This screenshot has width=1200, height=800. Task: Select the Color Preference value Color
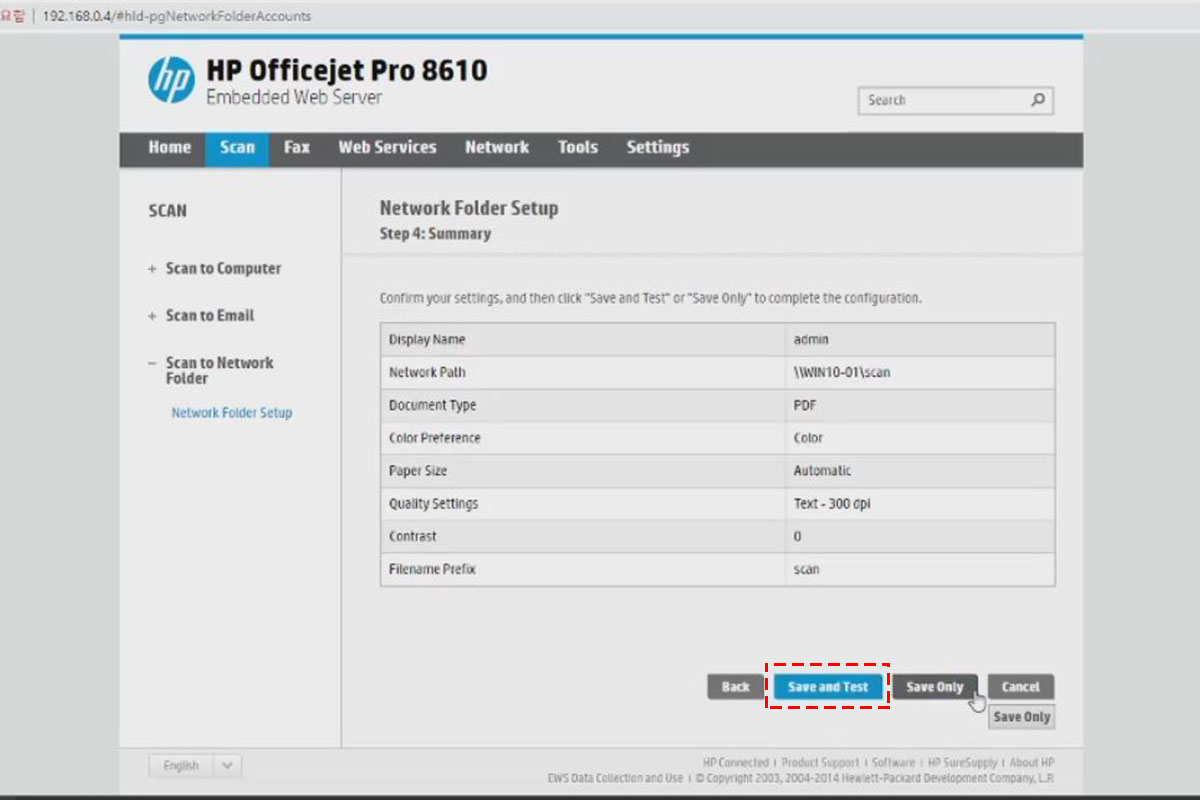(808, 438)
